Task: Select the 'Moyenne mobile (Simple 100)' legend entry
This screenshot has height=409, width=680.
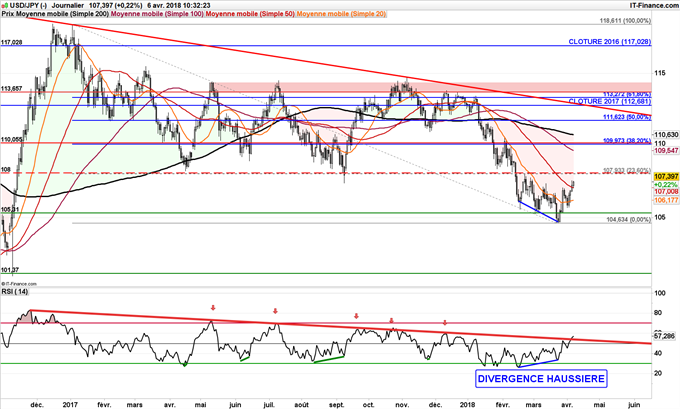Action: (x=157, y=14)
